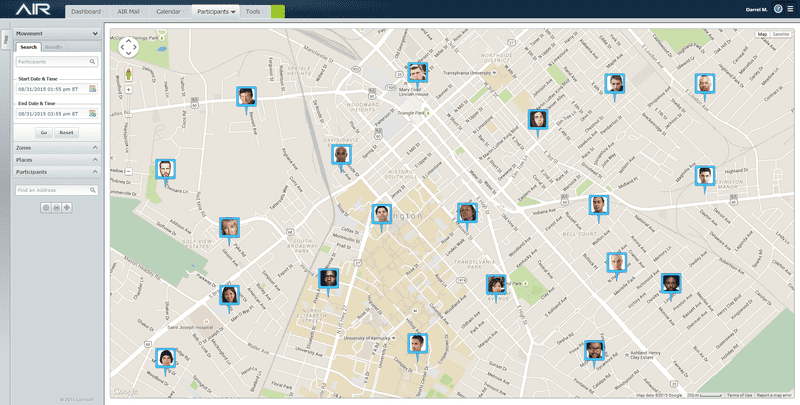Open the help question-mark icon
Image resolution: width=800 pixels, height=405 pixels.
click(x=778, y=9)
